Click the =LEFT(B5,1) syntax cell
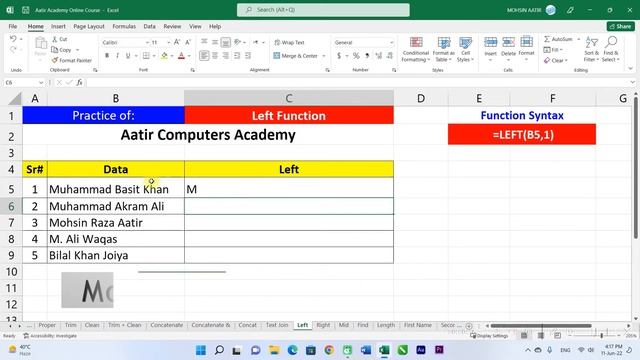 point(522,135)
